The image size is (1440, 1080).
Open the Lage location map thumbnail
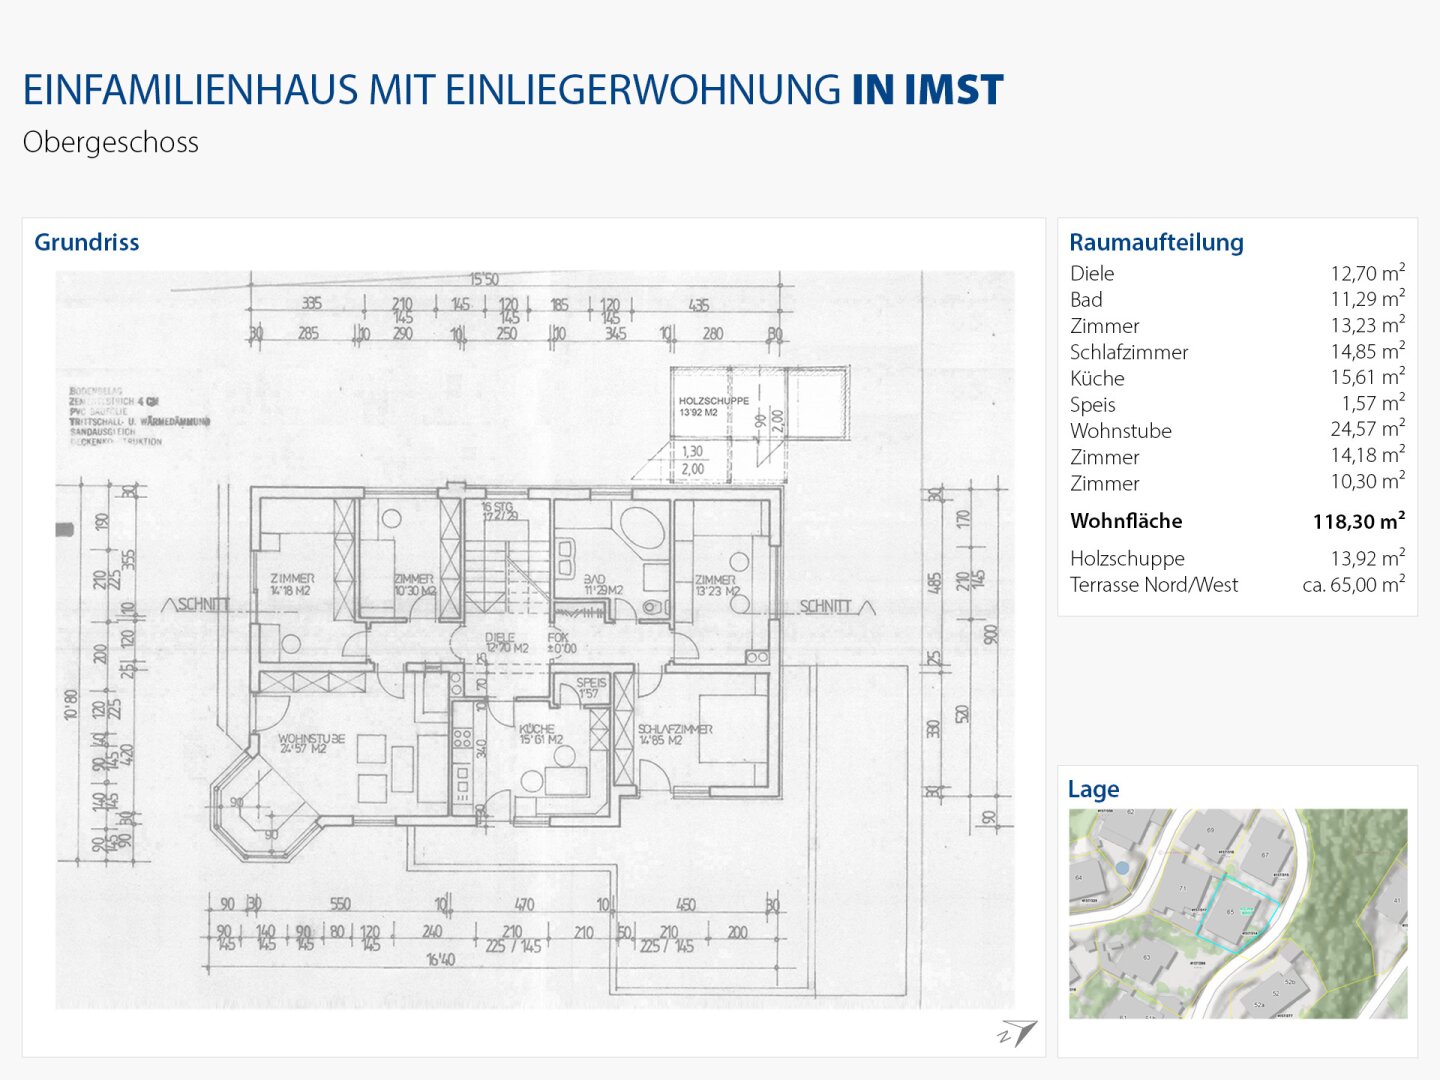click(x=1238, y=914)
